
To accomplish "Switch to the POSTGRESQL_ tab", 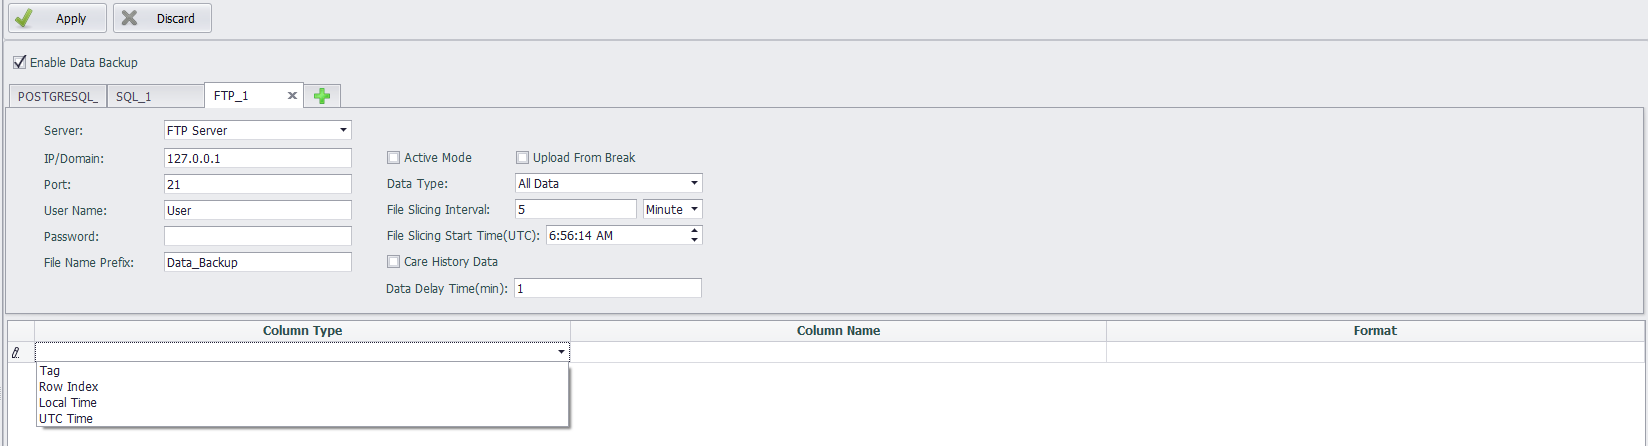I will click(x=57, y=96).
